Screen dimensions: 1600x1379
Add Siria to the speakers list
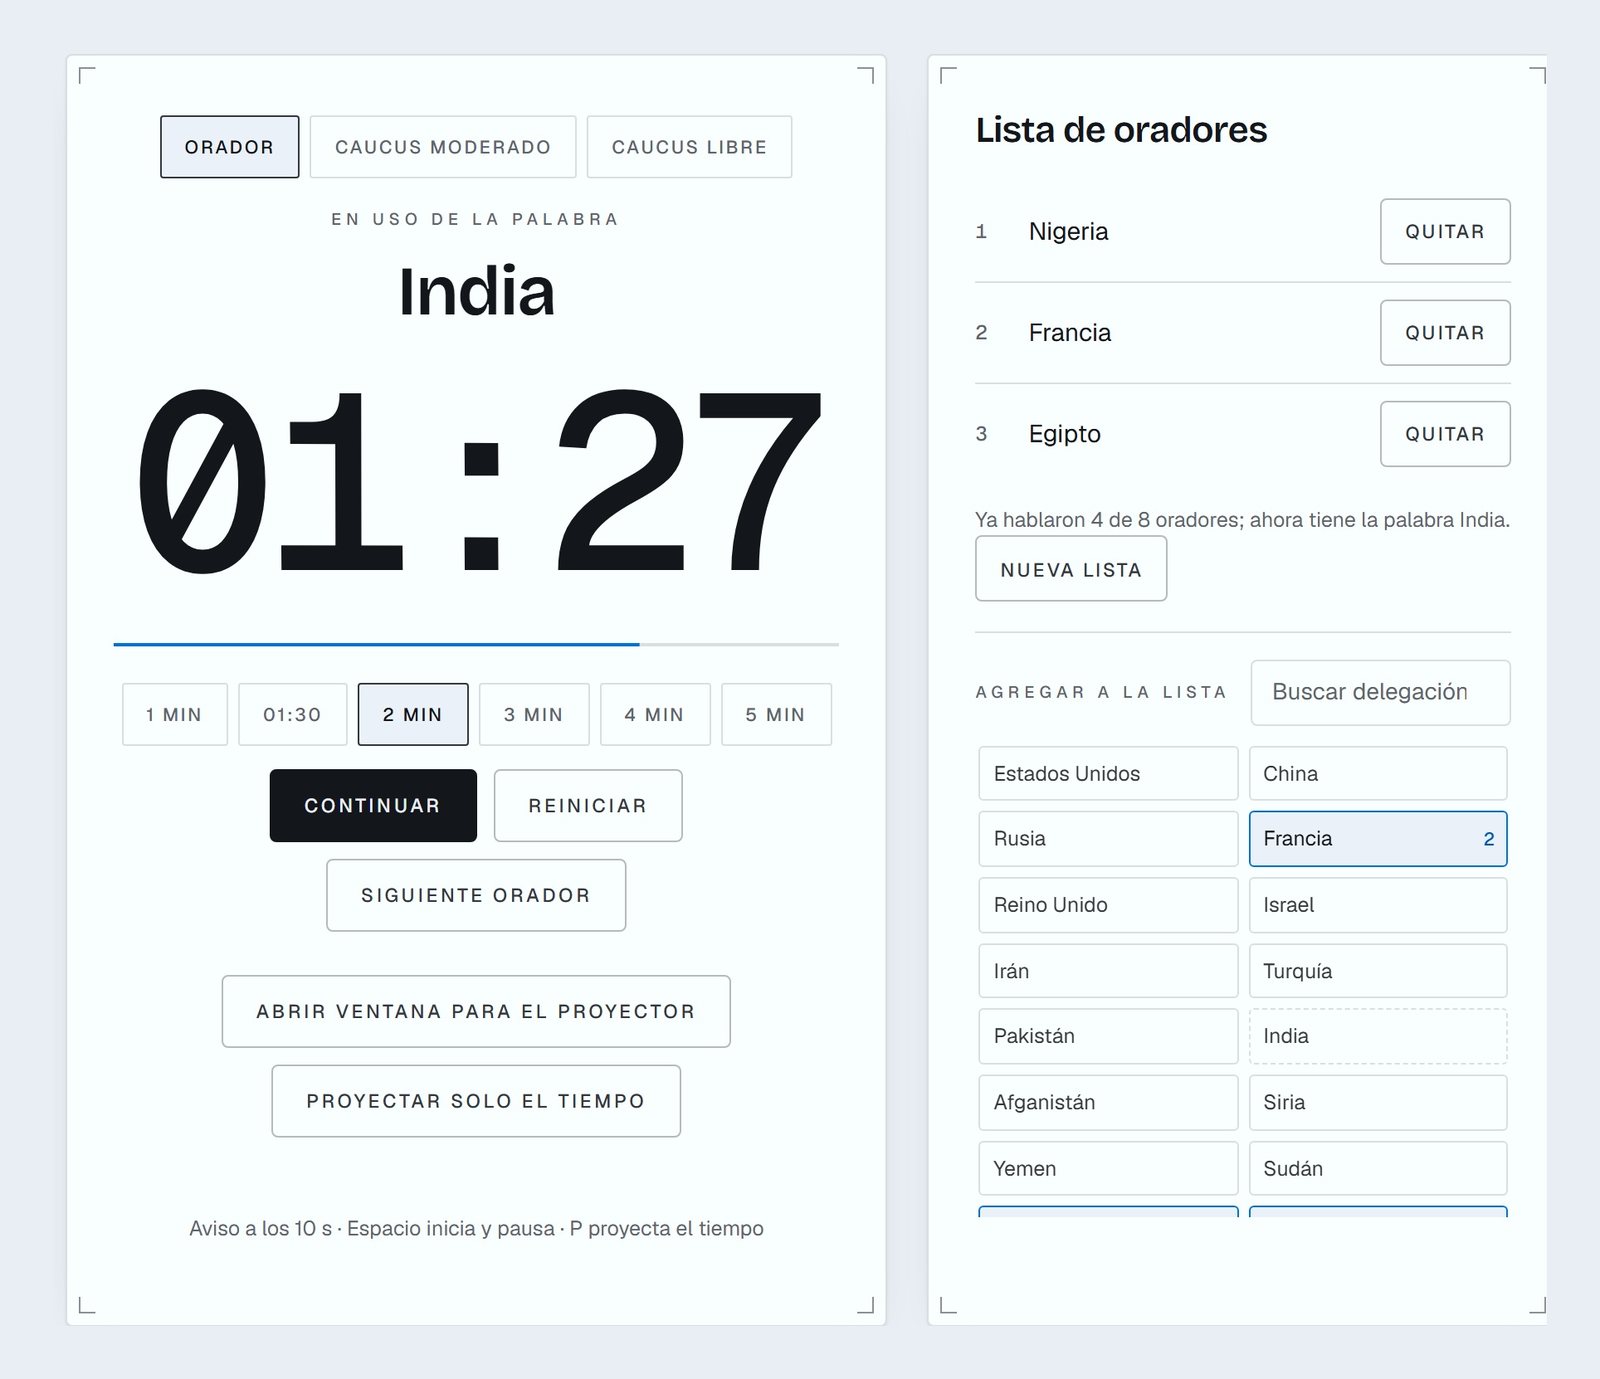[x=1378, y=1102]
